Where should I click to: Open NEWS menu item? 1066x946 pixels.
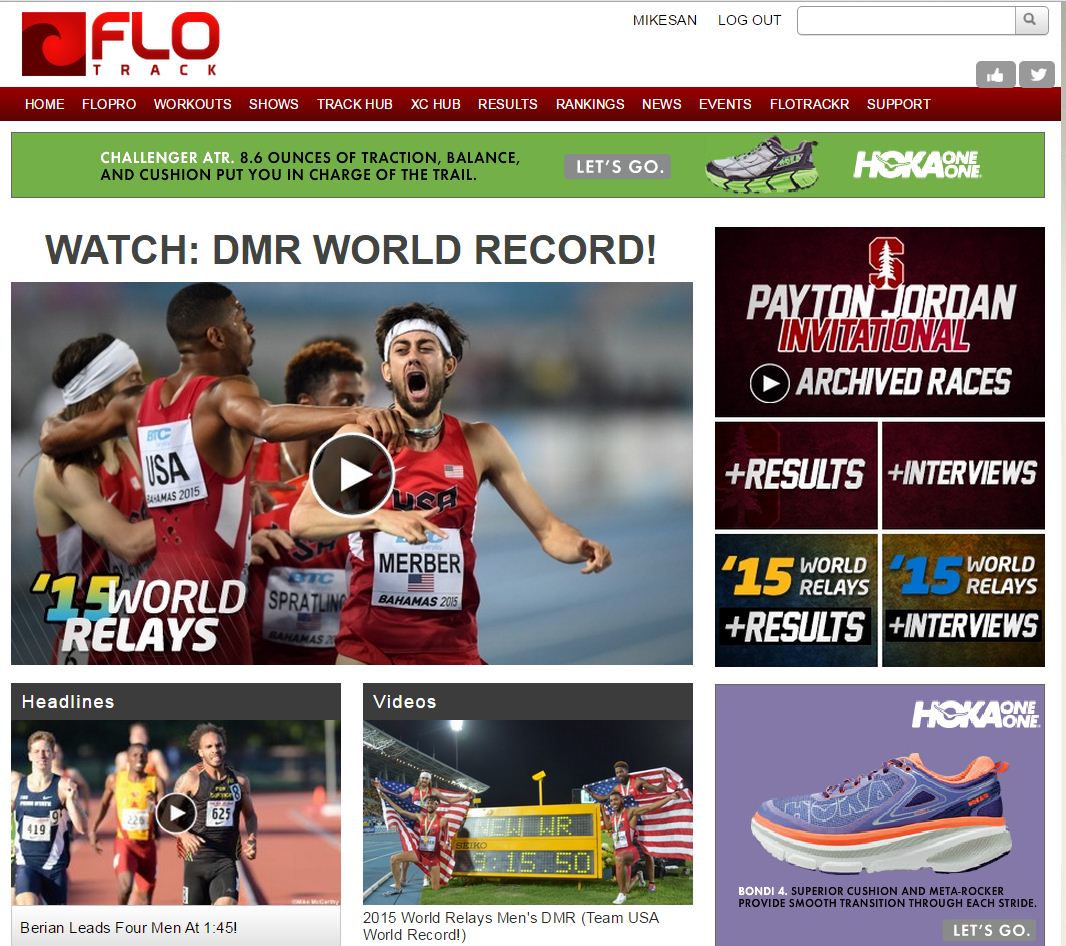coord(661,104)
